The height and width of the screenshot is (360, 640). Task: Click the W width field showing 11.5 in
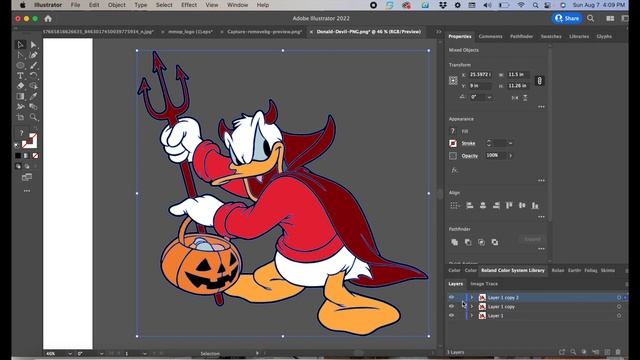(x=518, y=75)
